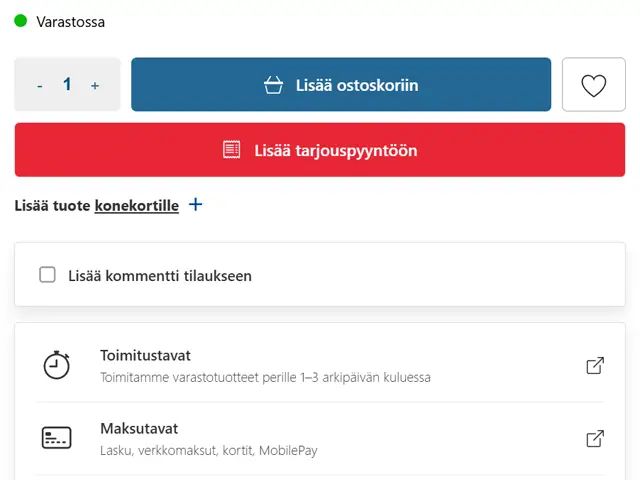Open the Maksutavat heading
Screen dimensions: 640x480
coord(139,429)
